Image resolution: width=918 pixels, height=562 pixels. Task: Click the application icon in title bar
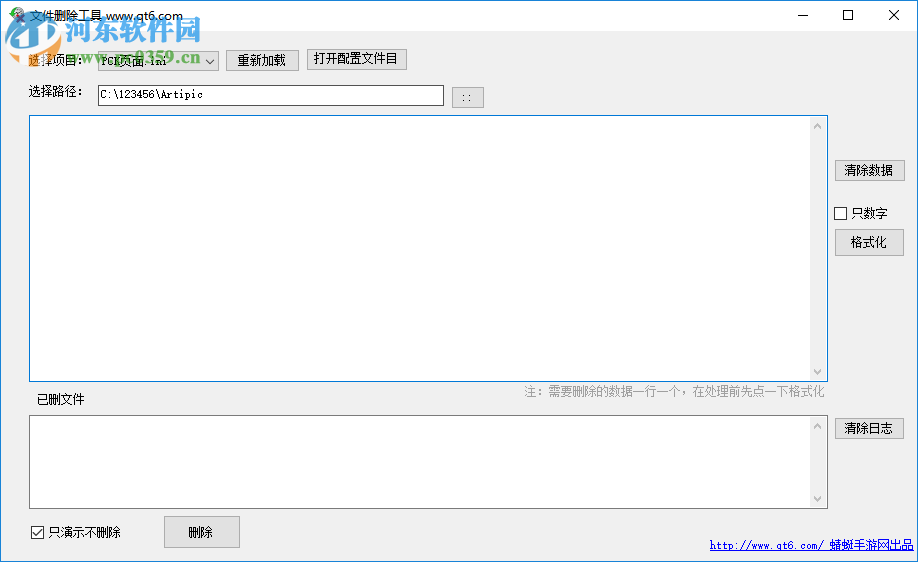pos(18,15)
